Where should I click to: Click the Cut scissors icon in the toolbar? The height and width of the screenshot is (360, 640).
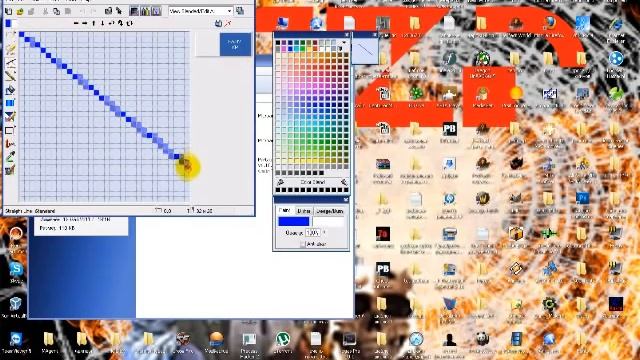46,11
